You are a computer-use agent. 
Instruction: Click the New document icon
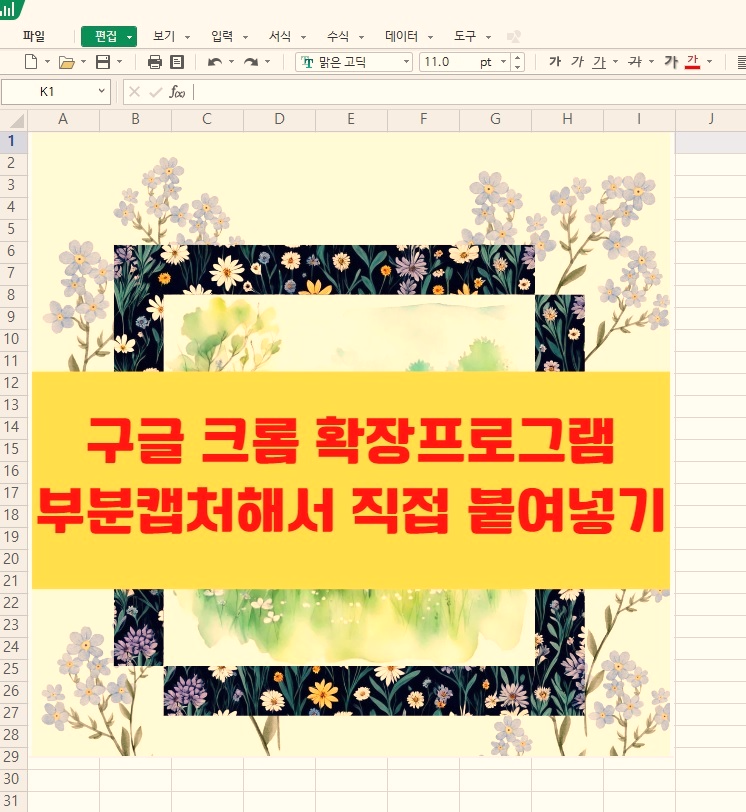31,62
